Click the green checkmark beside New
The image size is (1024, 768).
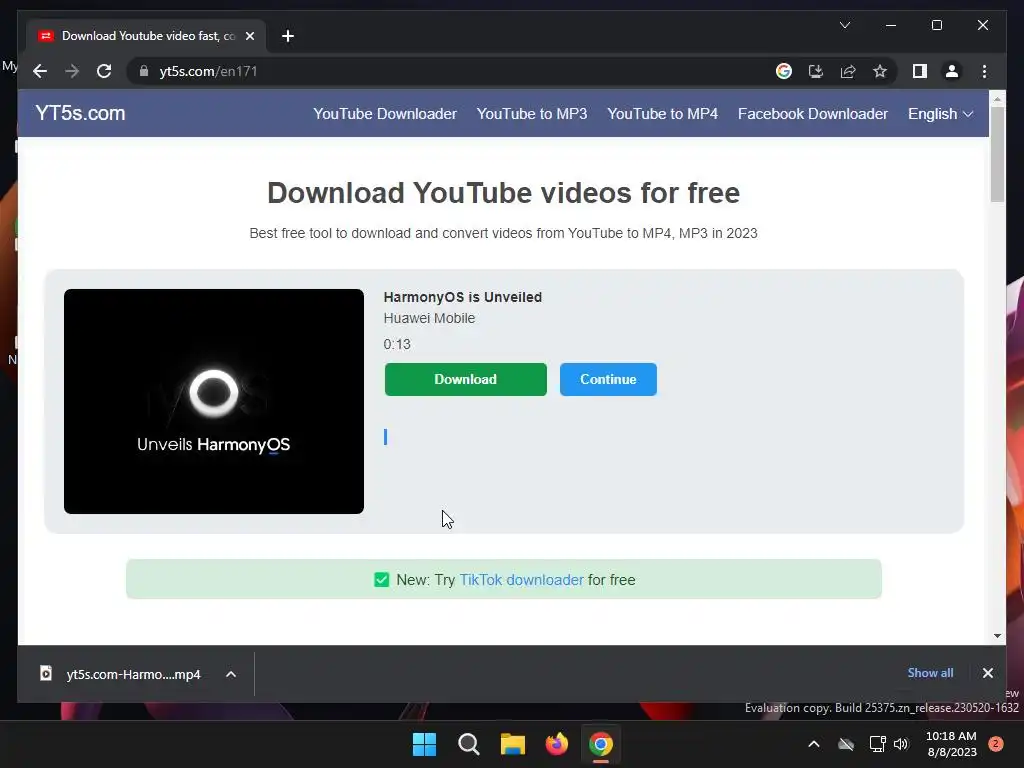(x=381, y=579)
